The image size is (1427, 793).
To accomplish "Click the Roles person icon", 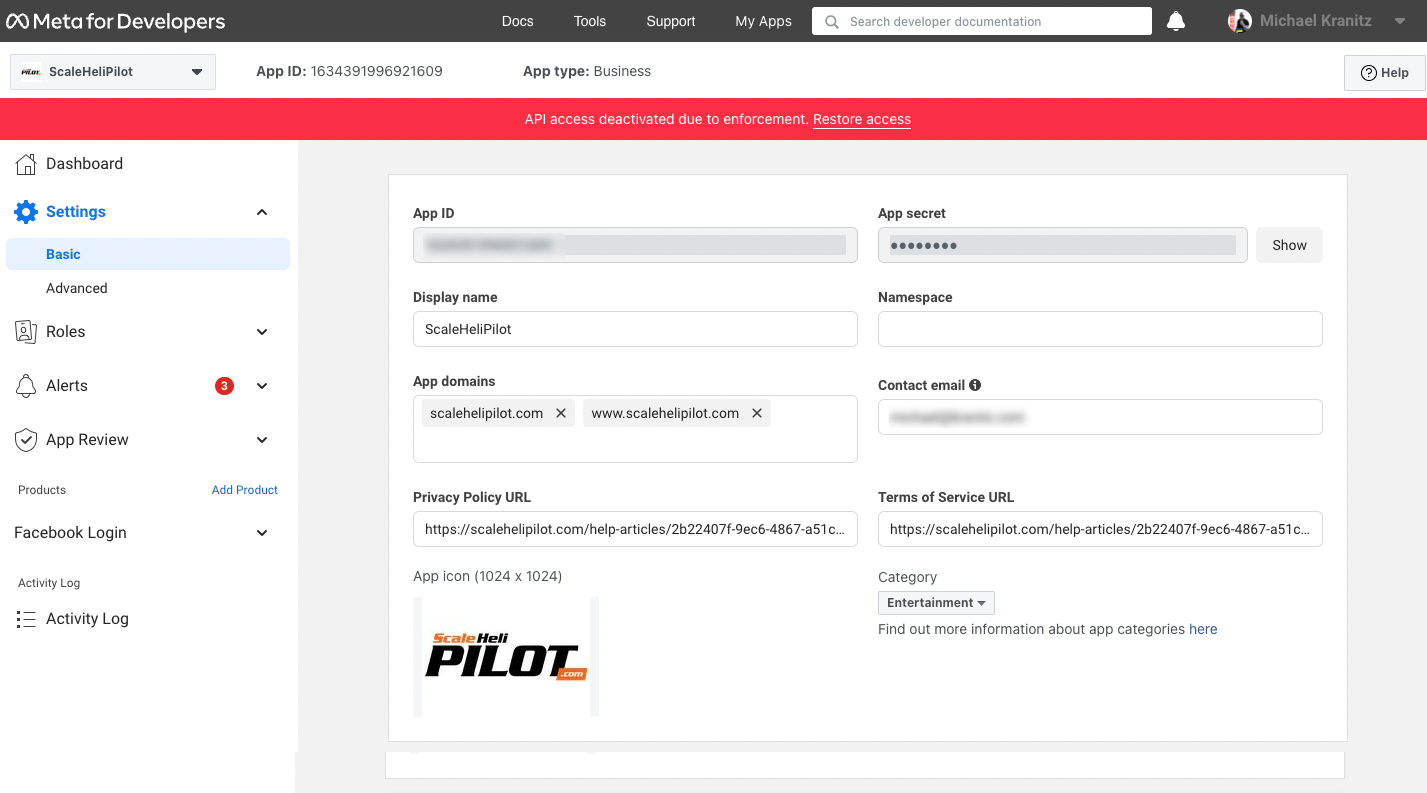I will 26,332.
